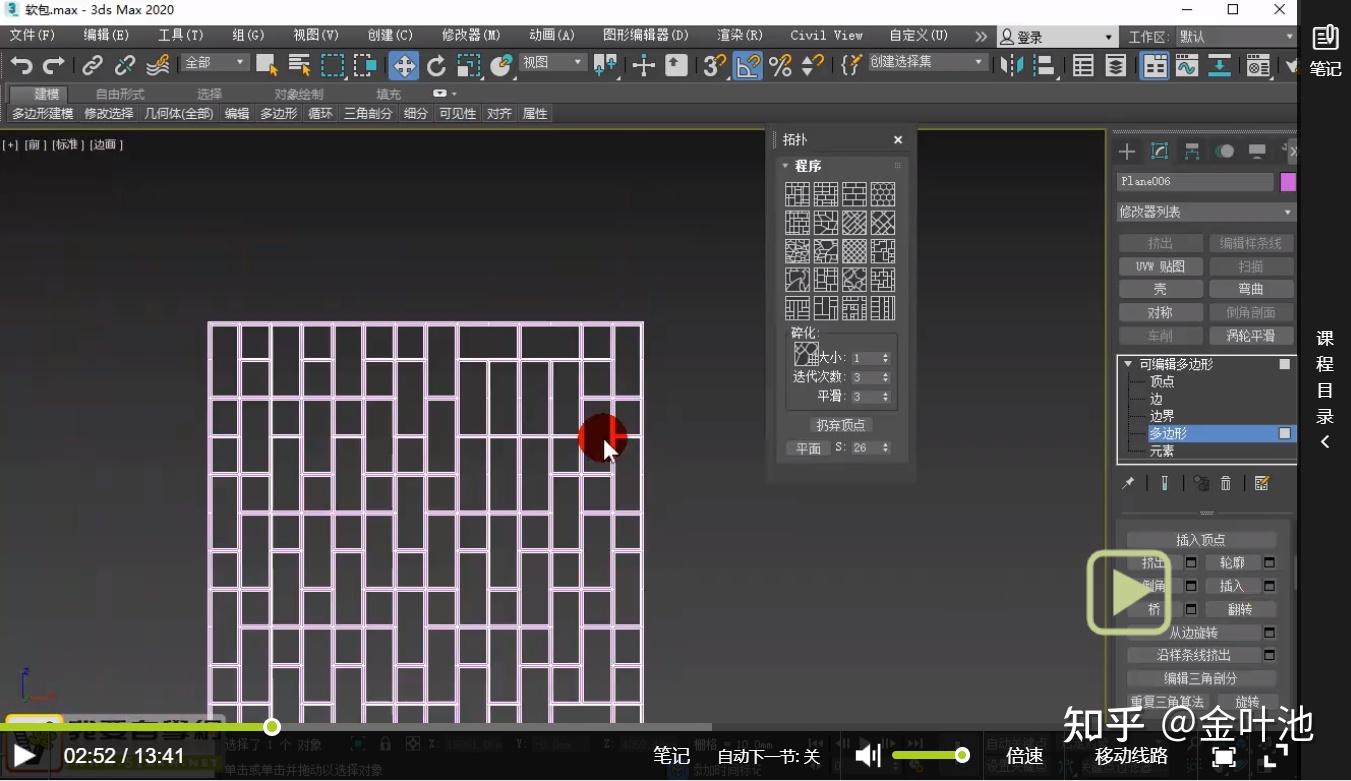1351x781 pixels.
Task: Open the 登录 sign-in dropdown
Action: tap(1058, 37)
